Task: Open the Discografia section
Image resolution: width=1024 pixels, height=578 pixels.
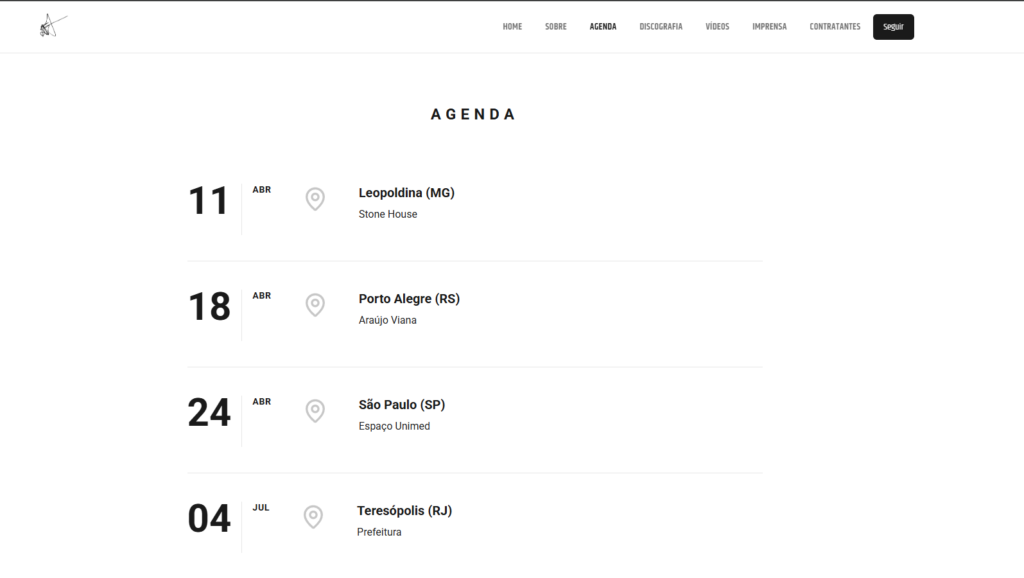Action: pos(661,27)
